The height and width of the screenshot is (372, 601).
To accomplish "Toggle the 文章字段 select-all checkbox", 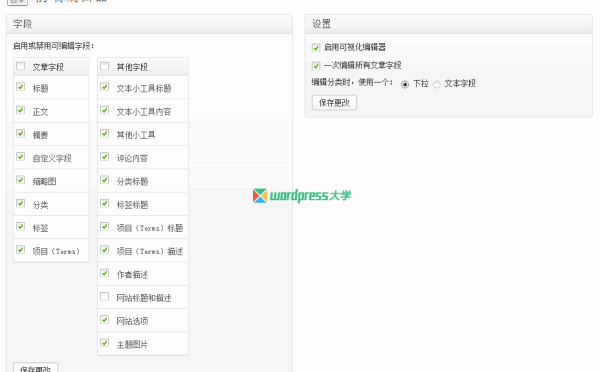I will click(x=21, y=66).
